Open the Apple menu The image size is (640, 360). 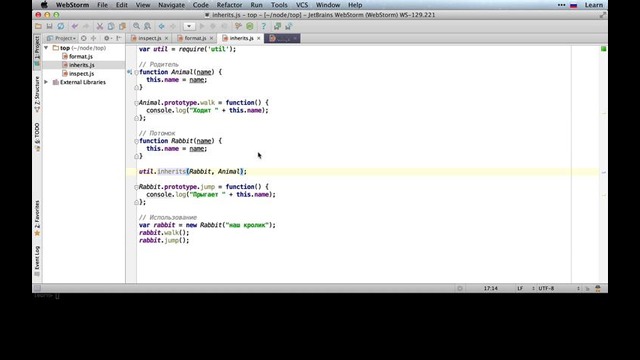[x=44, y=5]
